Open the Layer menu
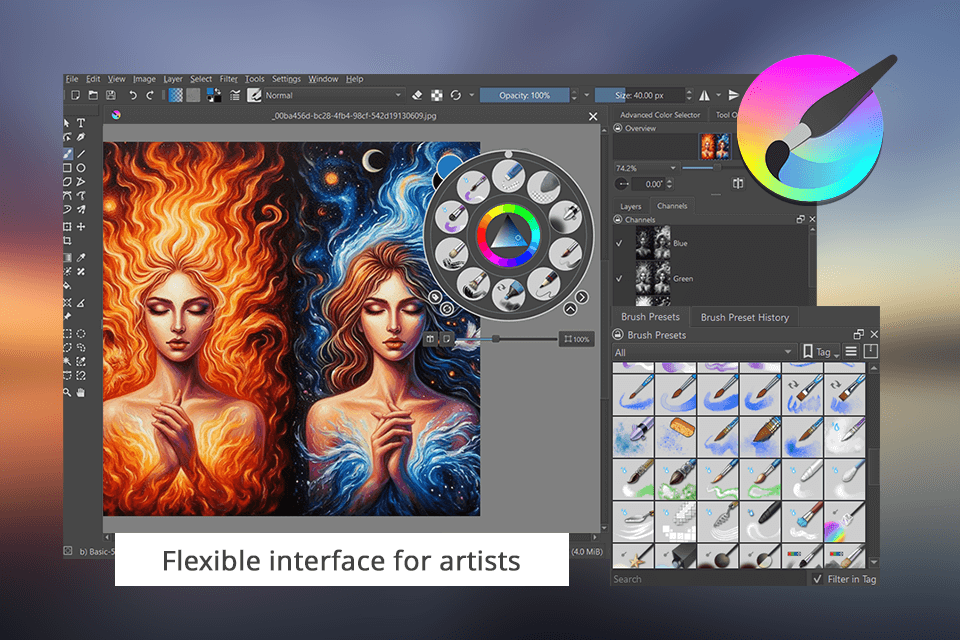This screenshot has width=960, height=640. (173, 79)
